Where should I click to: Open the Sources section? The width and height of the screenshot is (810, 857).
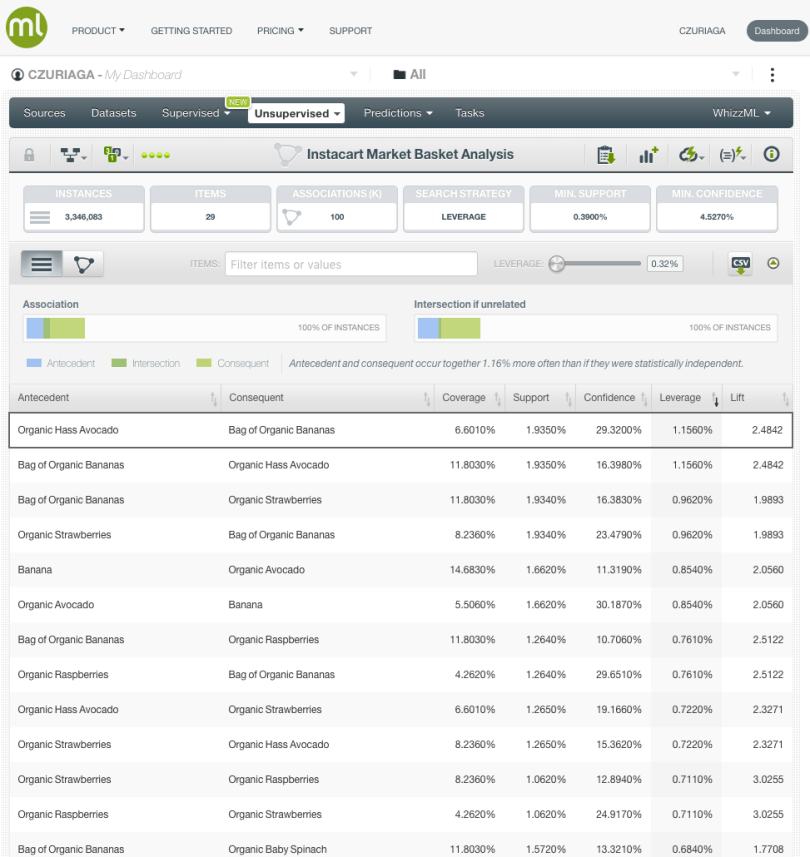pyautogui.click(x=44, y=113)
